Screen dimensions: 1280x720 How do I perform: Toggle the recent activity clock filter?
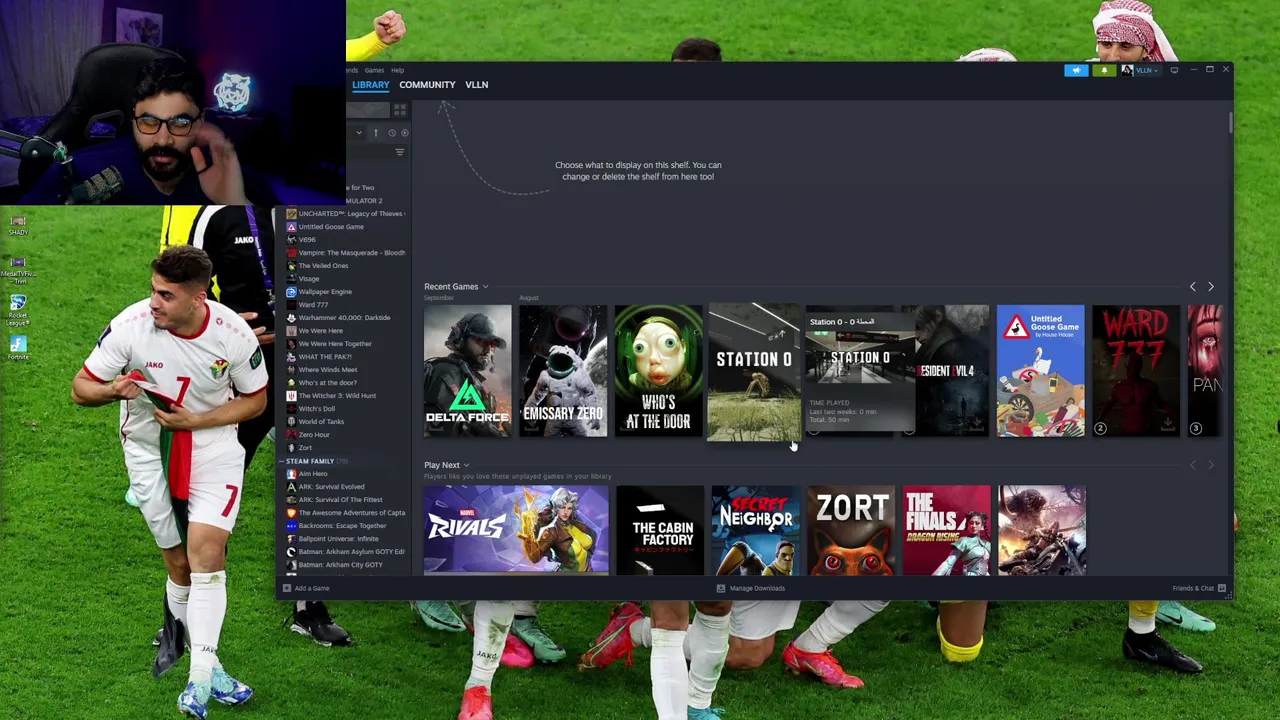(x=391, y=132)
